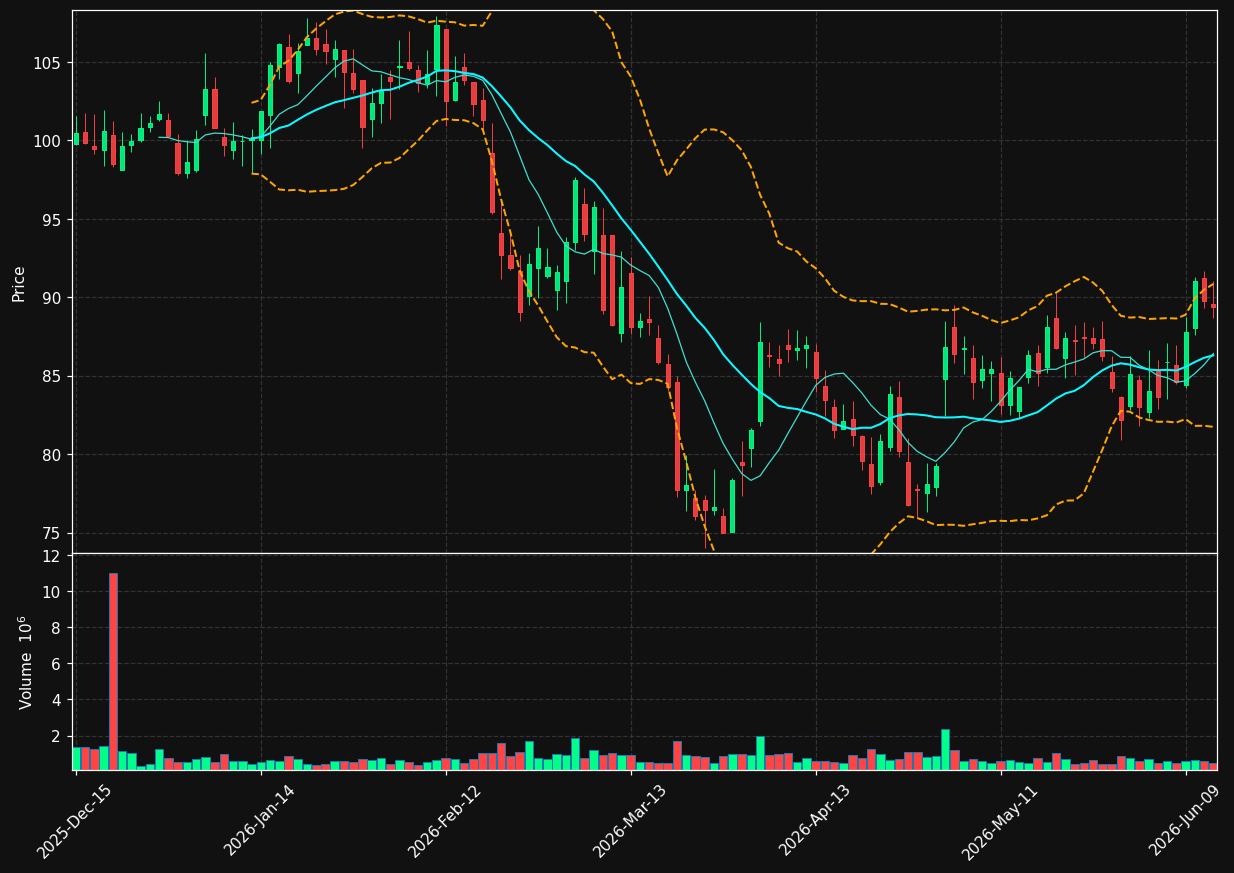Click the Price axis title
1234x873 pixels.
coord(19,284)
